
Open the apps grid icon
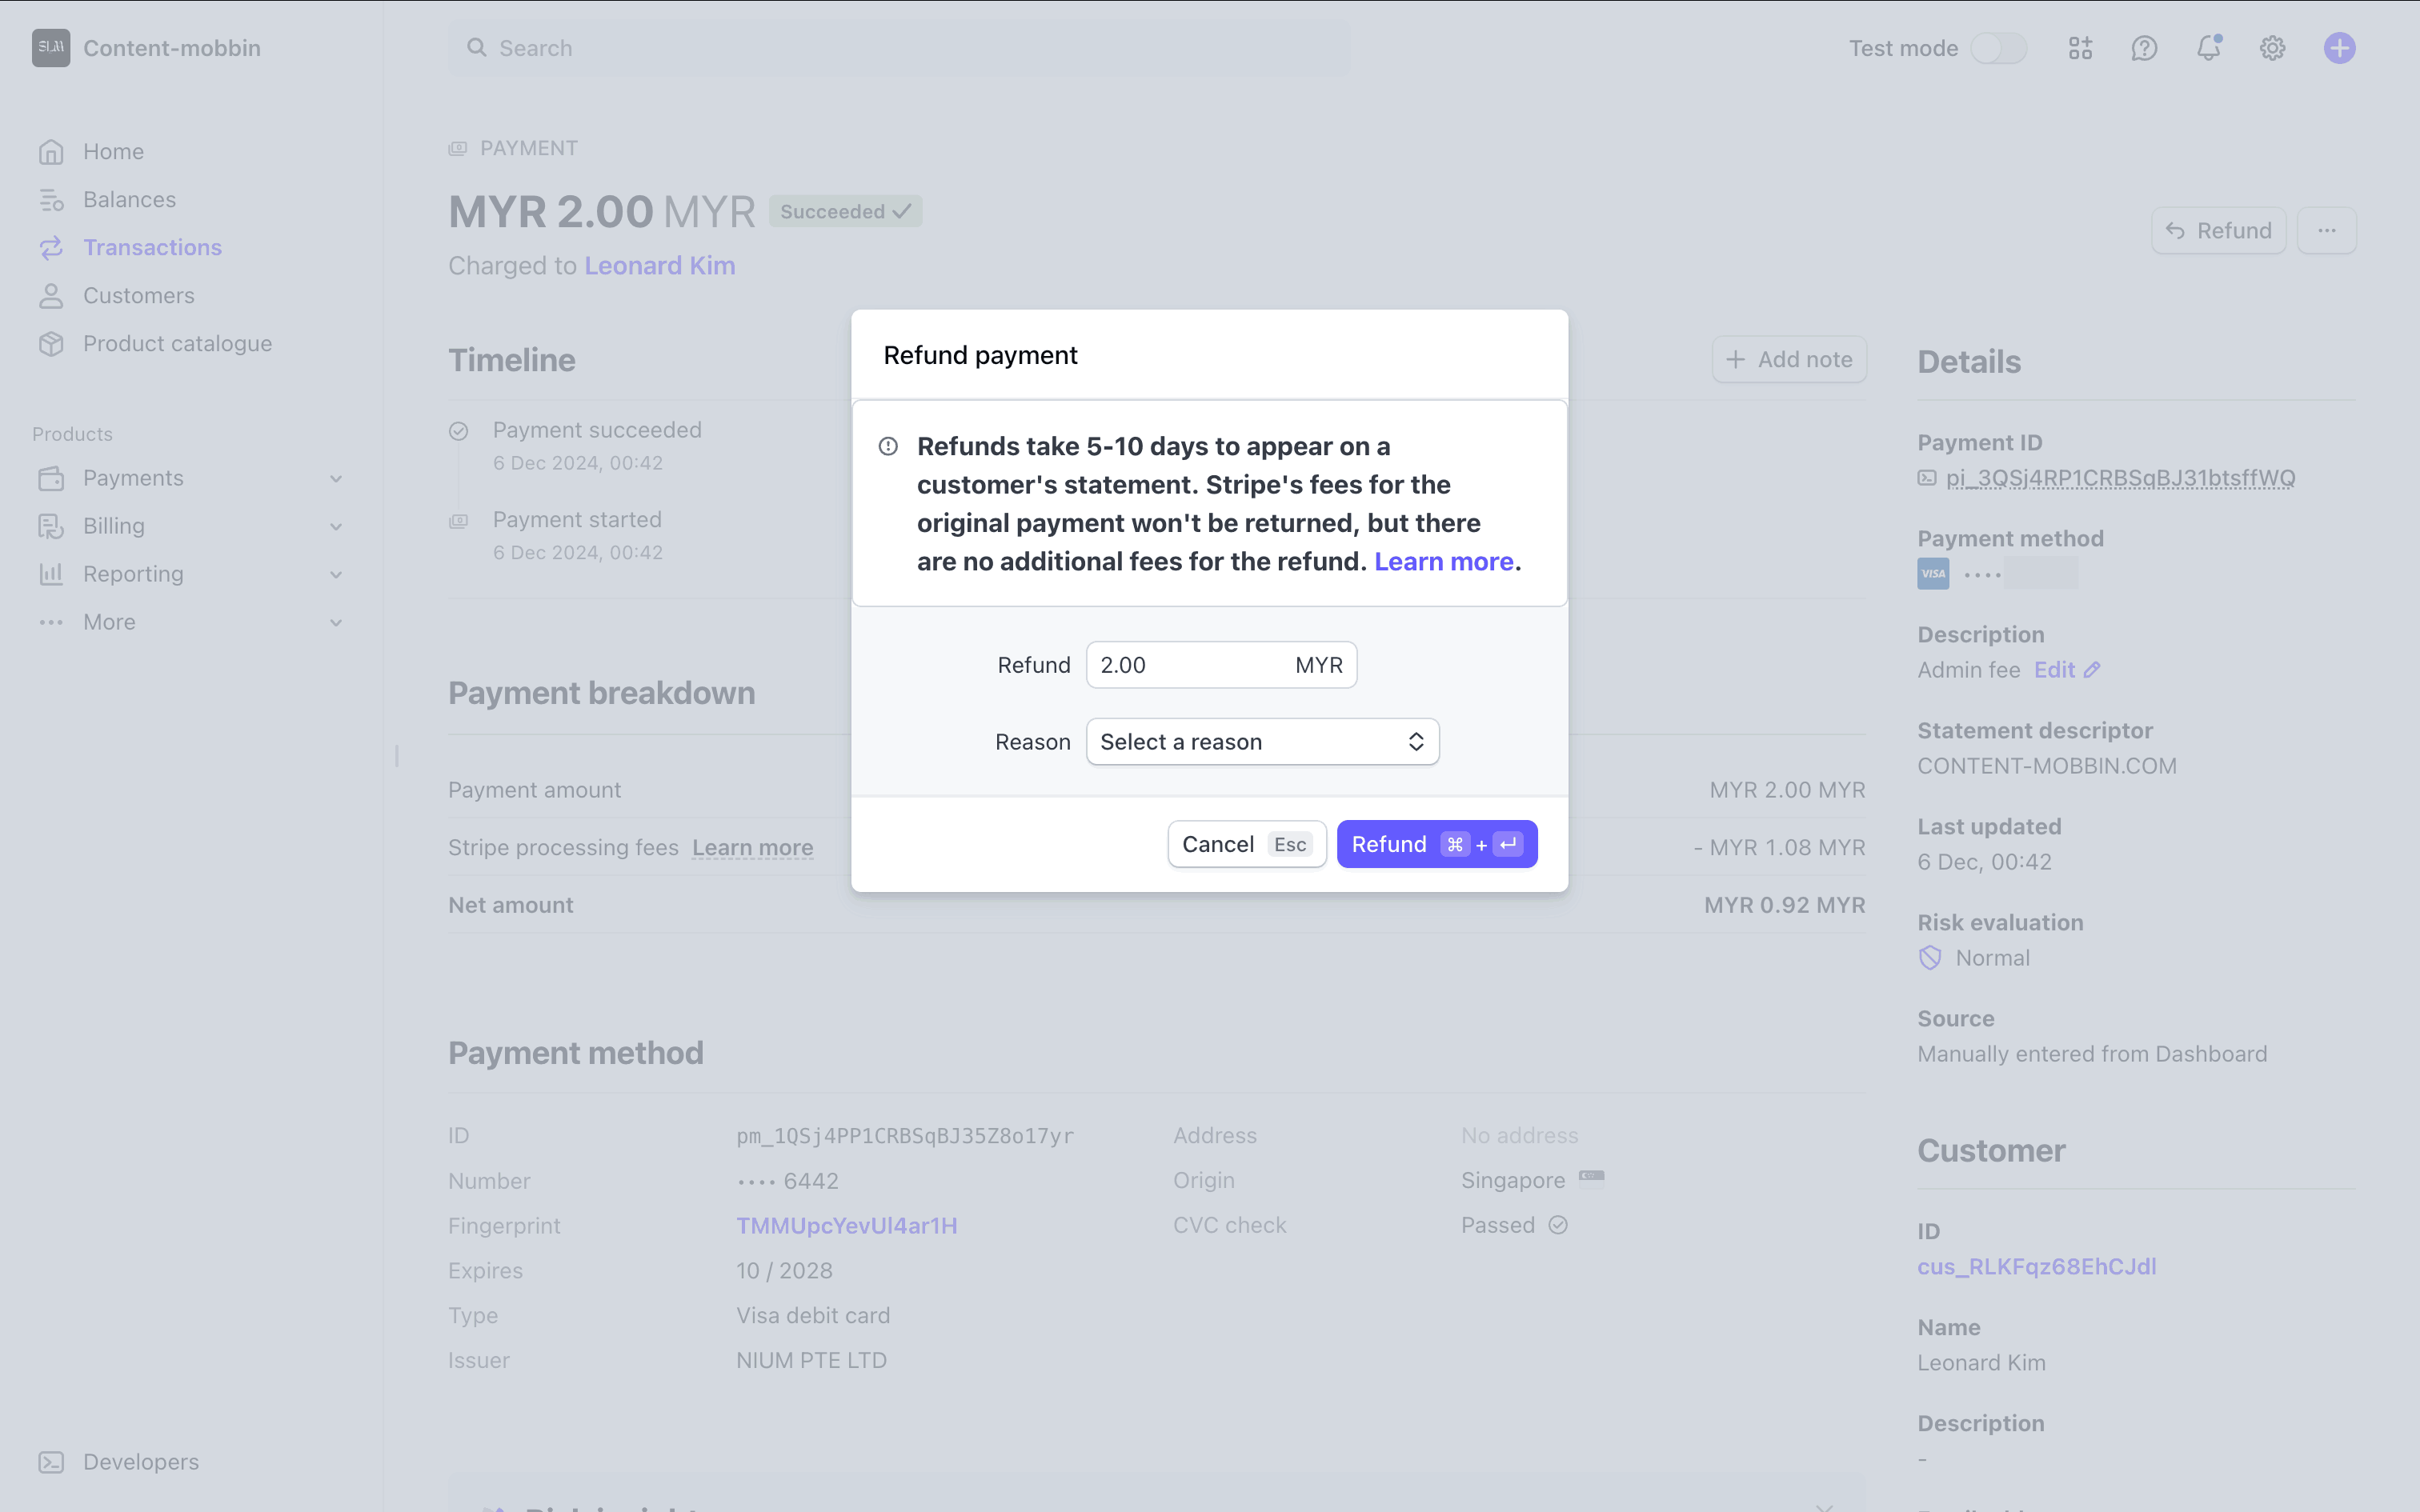(2080, 48)
